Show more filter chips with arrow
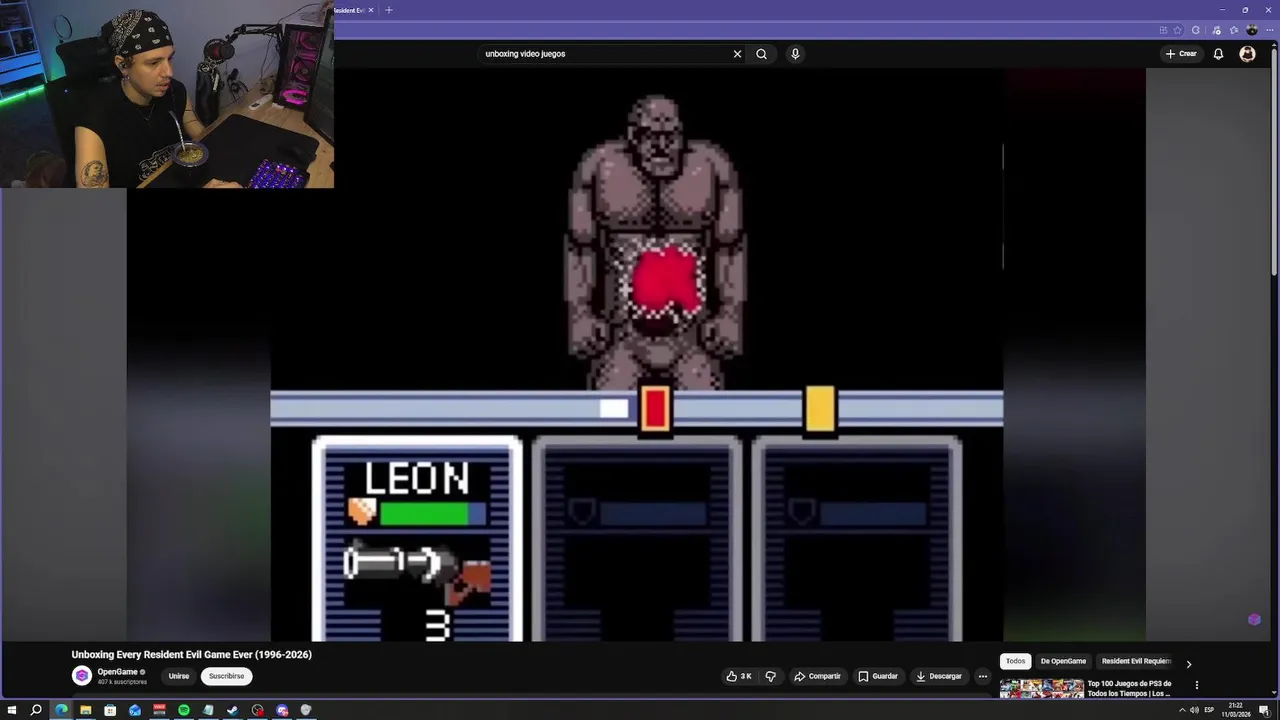This screenshot has width=1280, height=720. click(1188, 663)
